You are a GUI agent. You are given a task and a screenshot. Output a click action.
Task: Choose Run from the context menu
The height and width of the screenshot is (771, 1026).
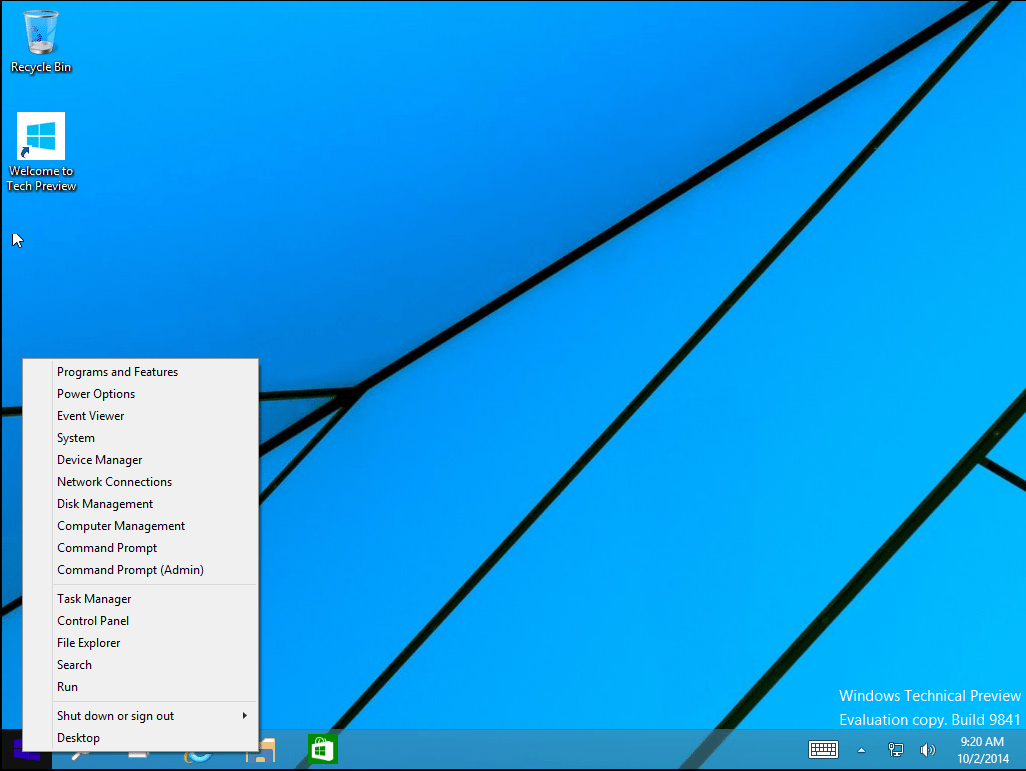pos(67,687)
